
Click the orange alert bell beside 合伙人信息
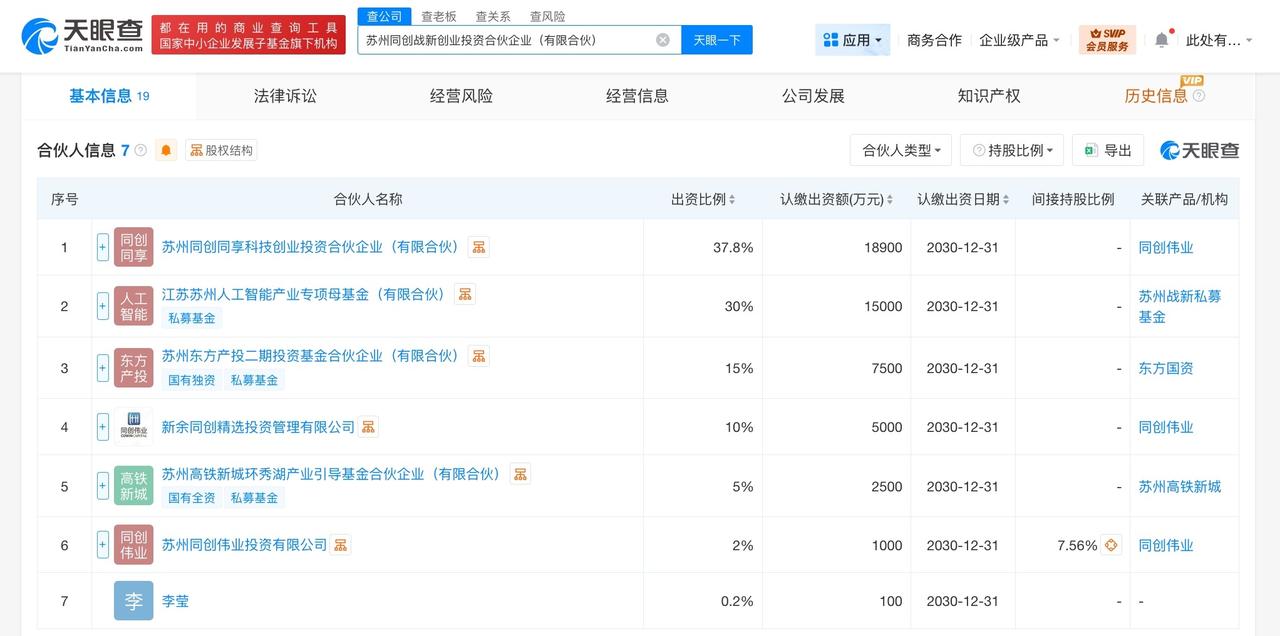tap(166, 150)
